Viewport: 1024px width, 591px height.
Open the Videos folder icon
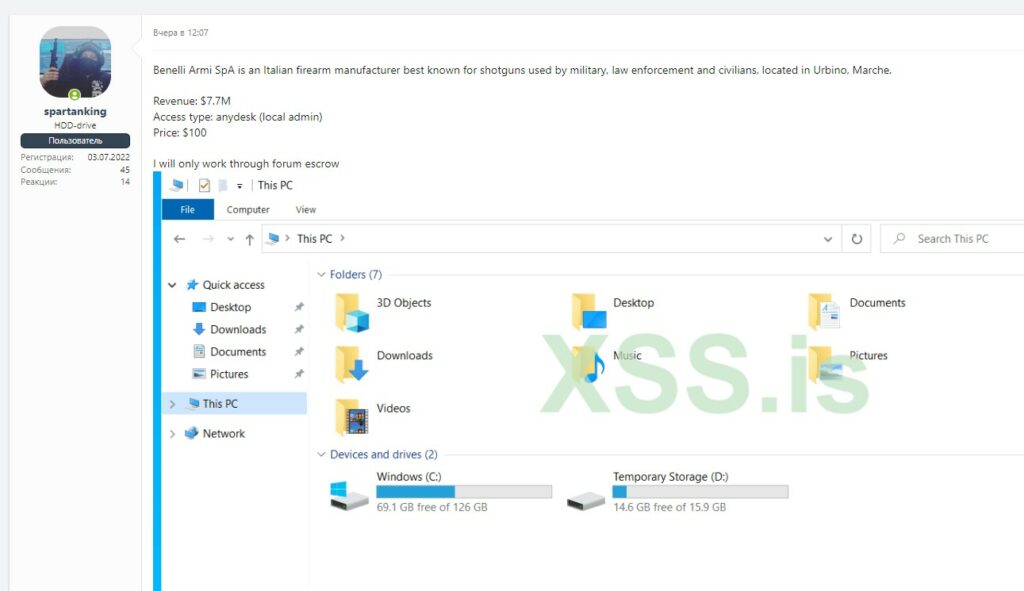click(x=352, y=417)
